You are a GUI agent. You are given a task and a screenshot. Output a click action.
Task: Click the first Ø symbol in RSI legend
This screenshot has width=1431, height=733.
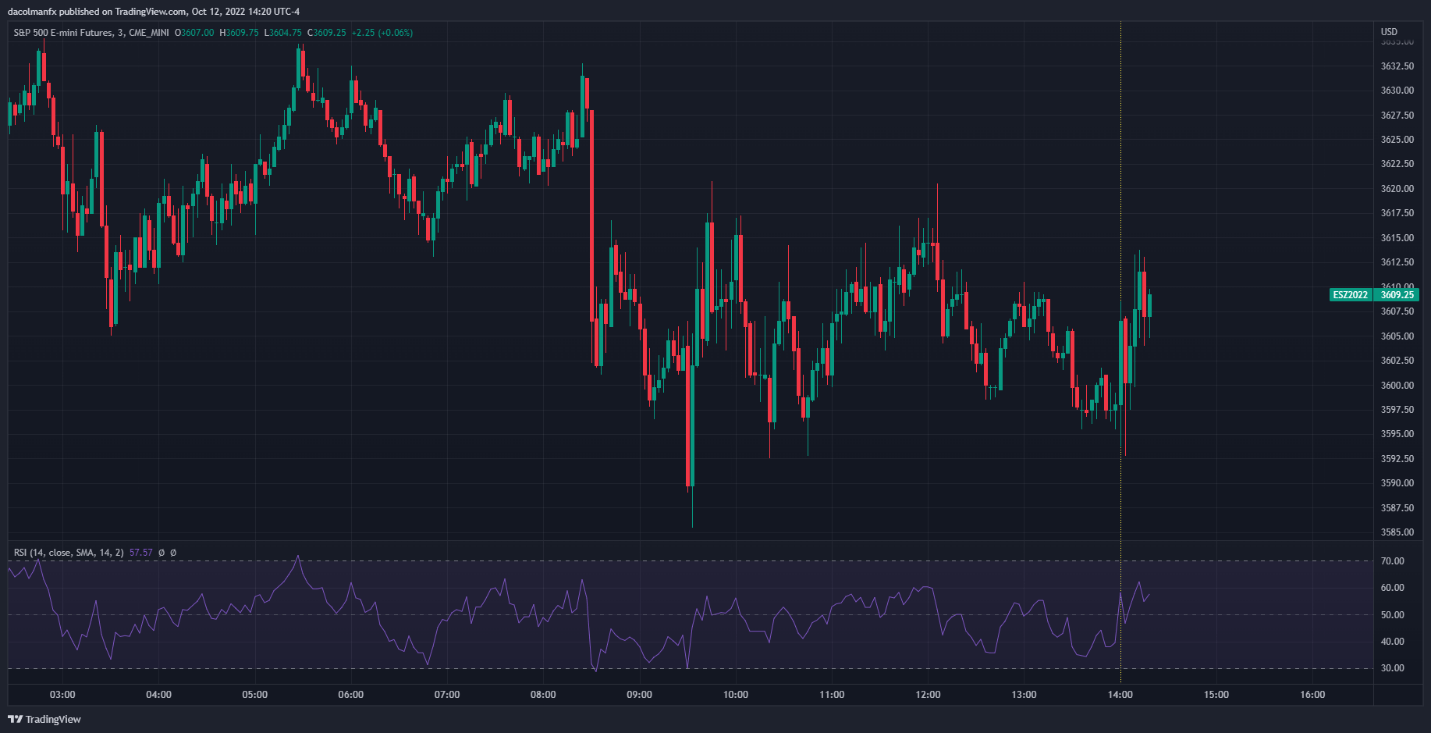tap(162, 552)
